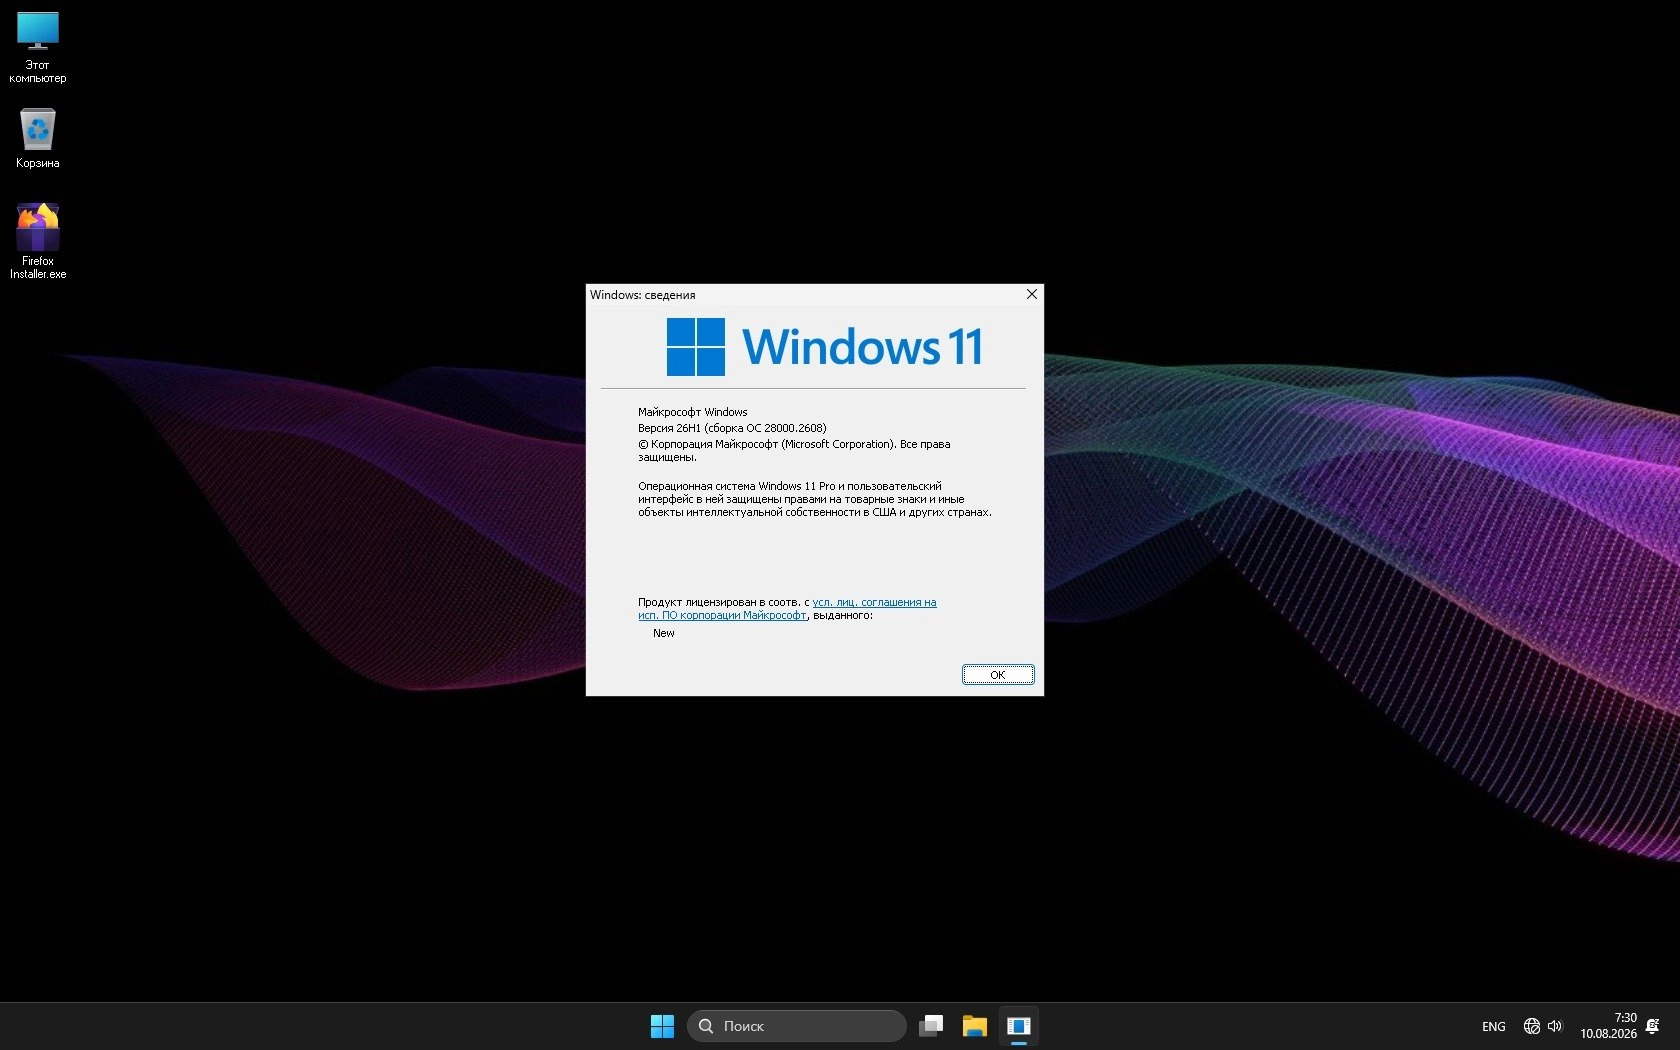
Task: Open the clock and date flyout
Action: pyautogui.click(x=1608, y=1026)
